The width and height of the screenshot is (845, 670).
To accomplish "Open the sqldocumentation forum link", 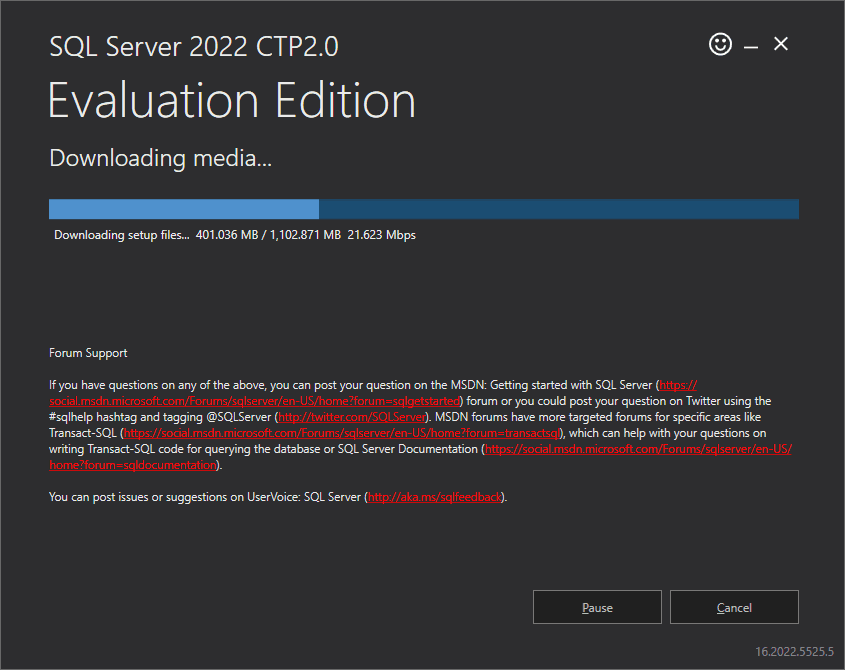I will [x=638, y=449].
